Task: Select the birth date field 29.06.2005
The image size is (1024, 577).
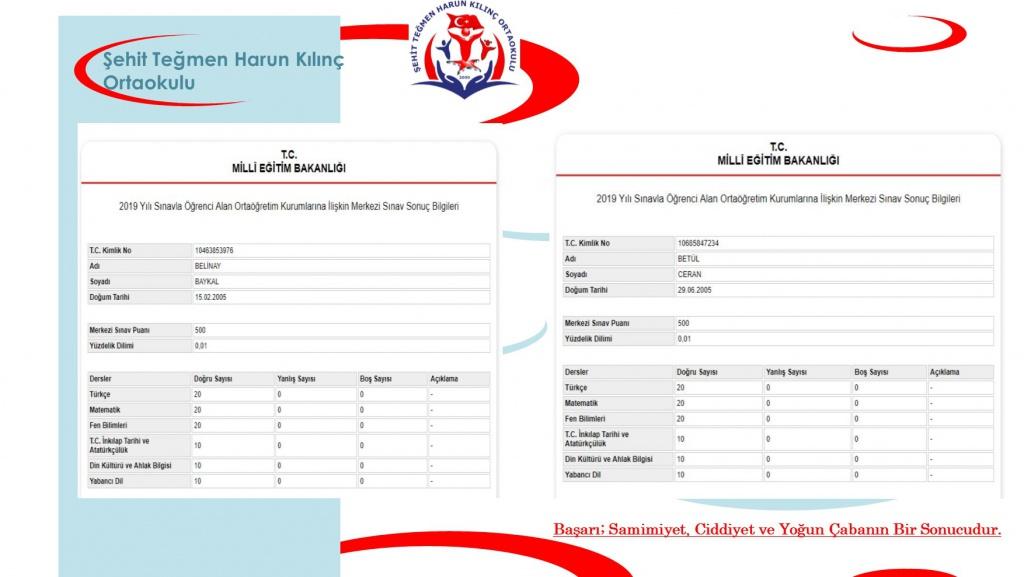Action: click(833, 290)
